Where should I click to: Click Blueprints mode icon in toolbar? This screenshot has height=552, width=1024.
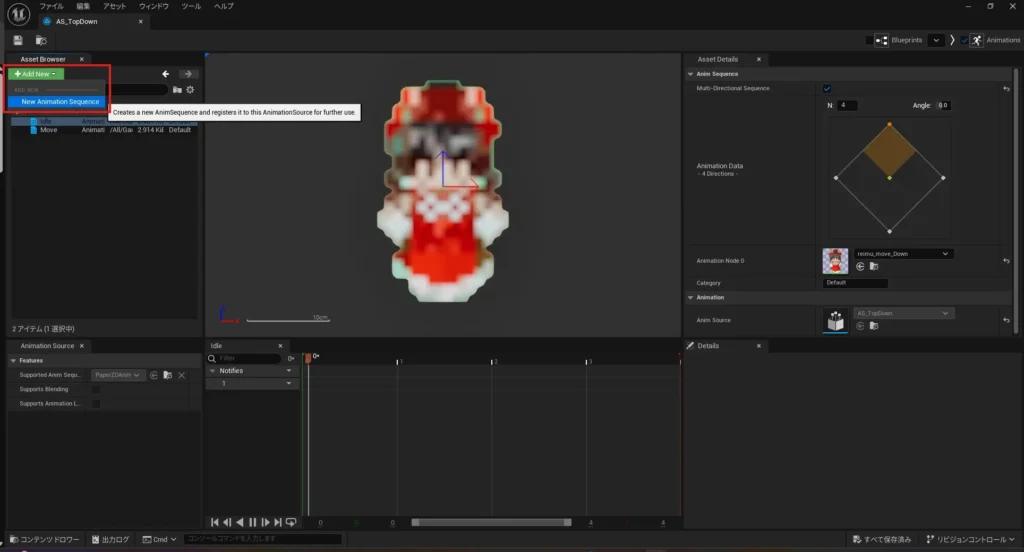click(x=881, y=41)
